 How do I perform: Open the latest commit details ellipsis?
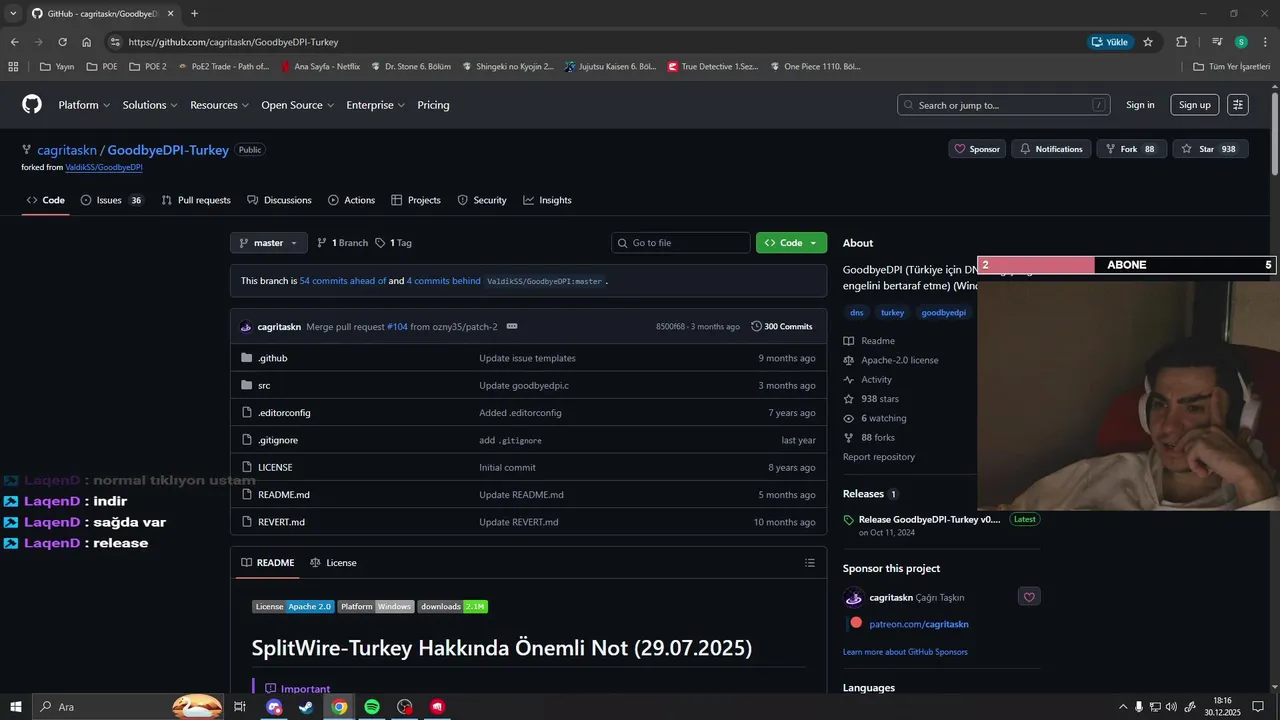click(x=512, y=326)
